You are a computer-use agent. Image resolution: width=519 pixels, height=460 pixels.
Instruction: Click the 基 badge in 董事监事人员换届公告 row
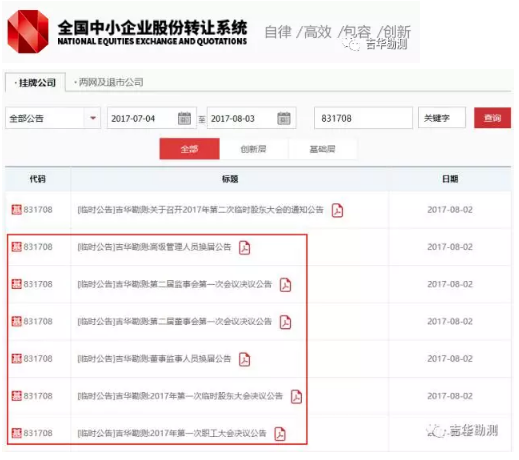coord(17,359)
